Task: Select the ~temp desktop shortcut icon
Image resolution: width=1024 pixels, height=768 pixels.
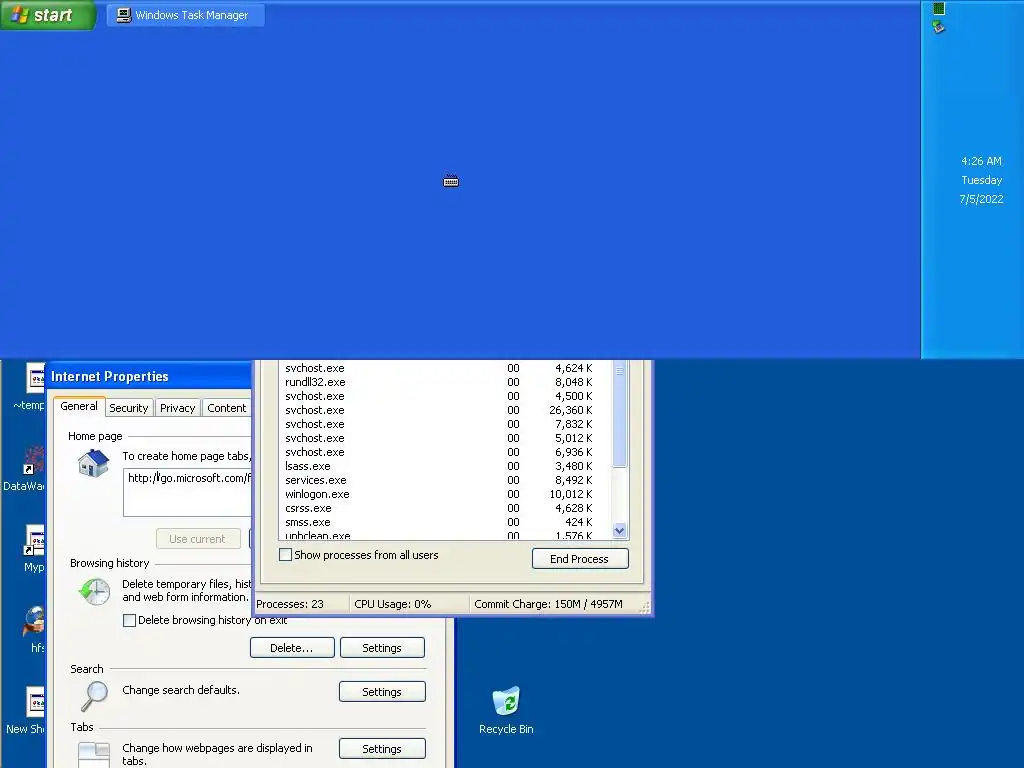Action: [x=30, y=388]
